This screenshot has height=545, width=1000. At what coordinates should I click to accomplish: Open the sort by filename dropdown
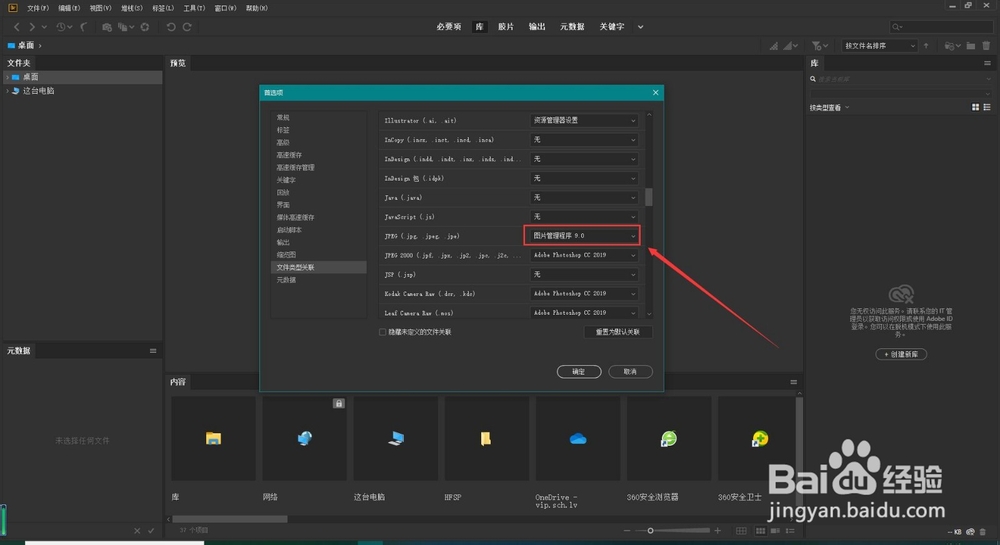coord(879,46)
